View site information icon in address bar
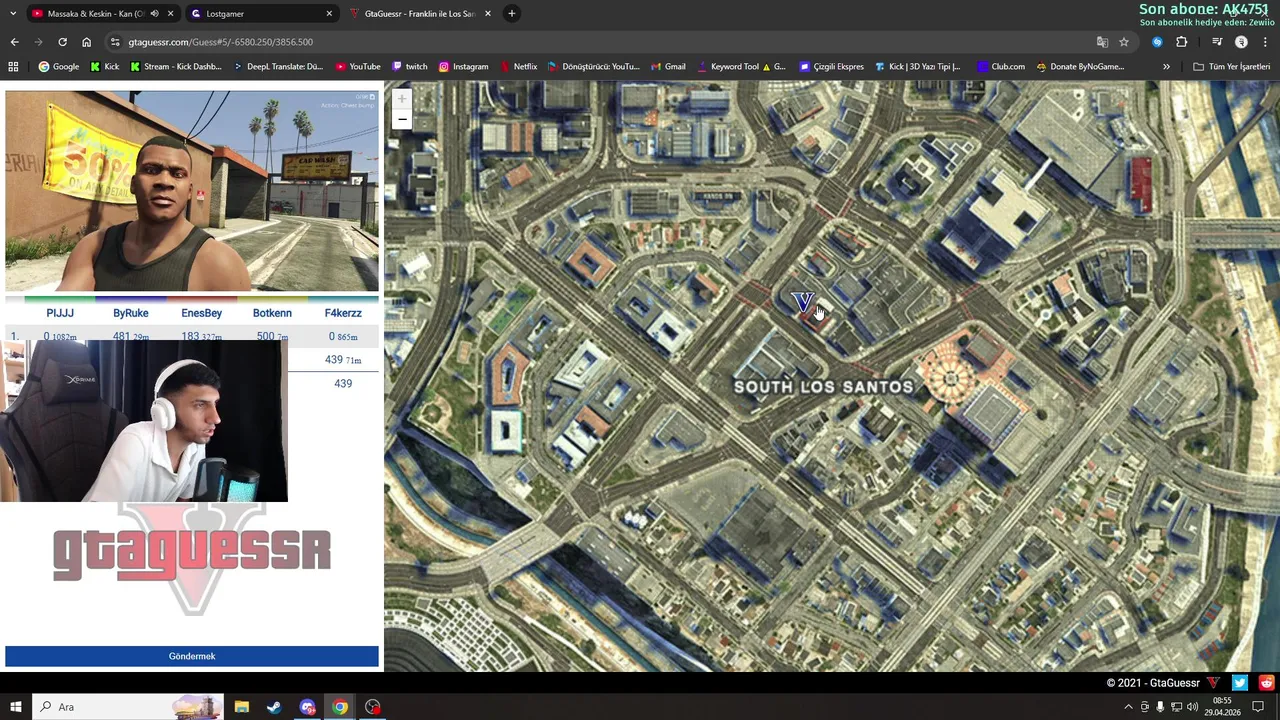Screen dimensions: 1280x720 (x=115, y=42)
